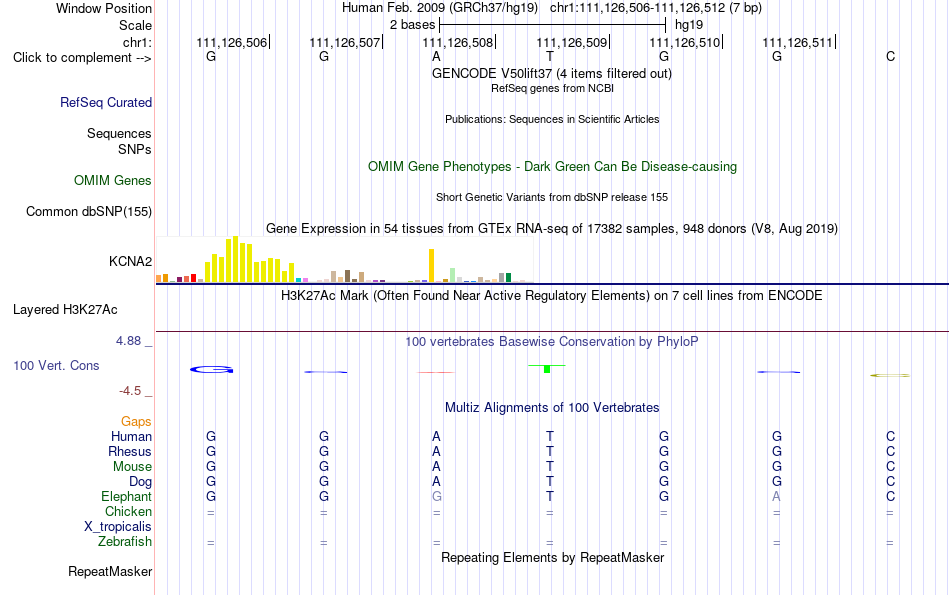950x595 pixels.
Task: Click 'Click to complement -->' label
Action: 82,58
